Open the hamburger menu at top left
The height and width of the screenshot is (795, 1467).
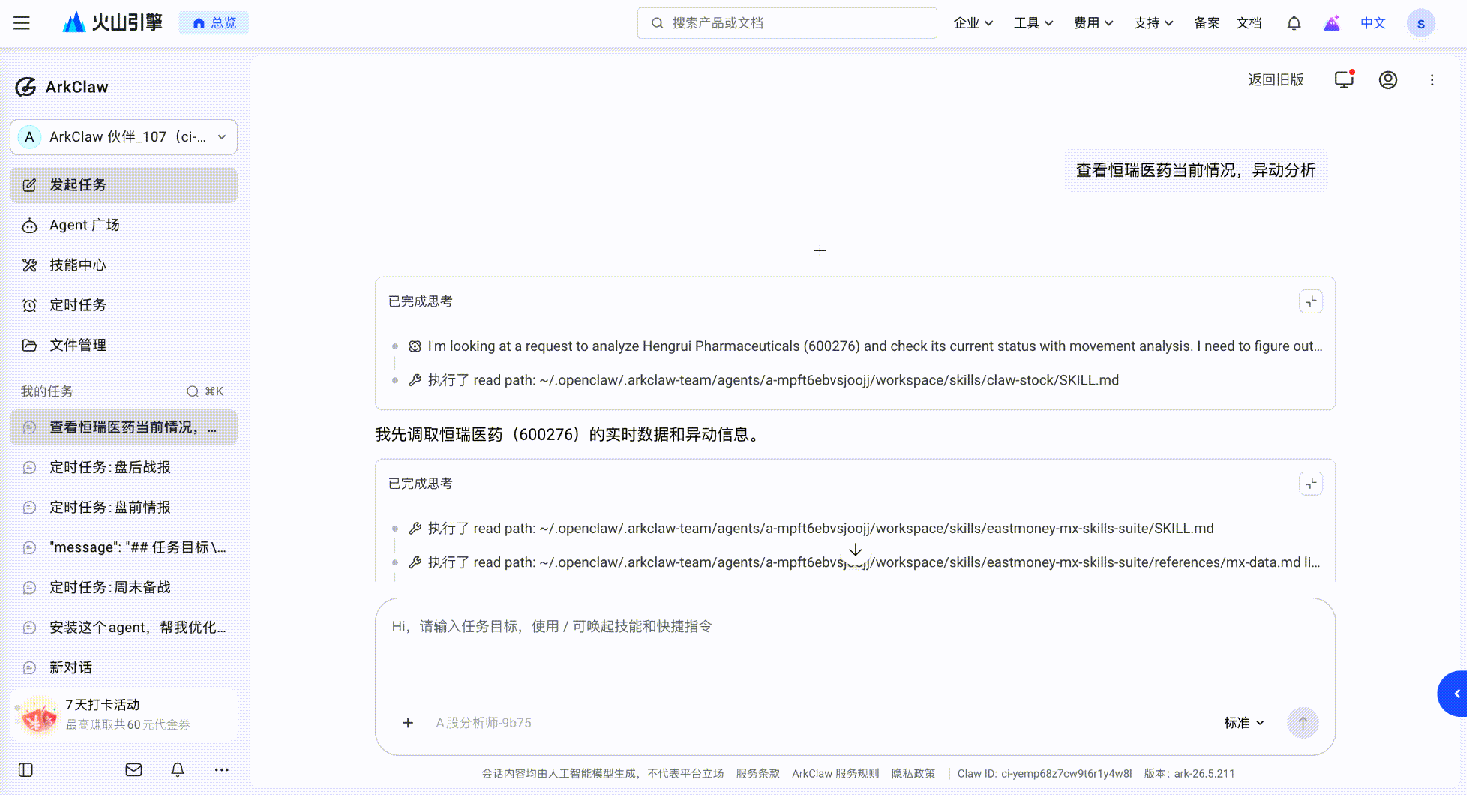click(21, 22)
